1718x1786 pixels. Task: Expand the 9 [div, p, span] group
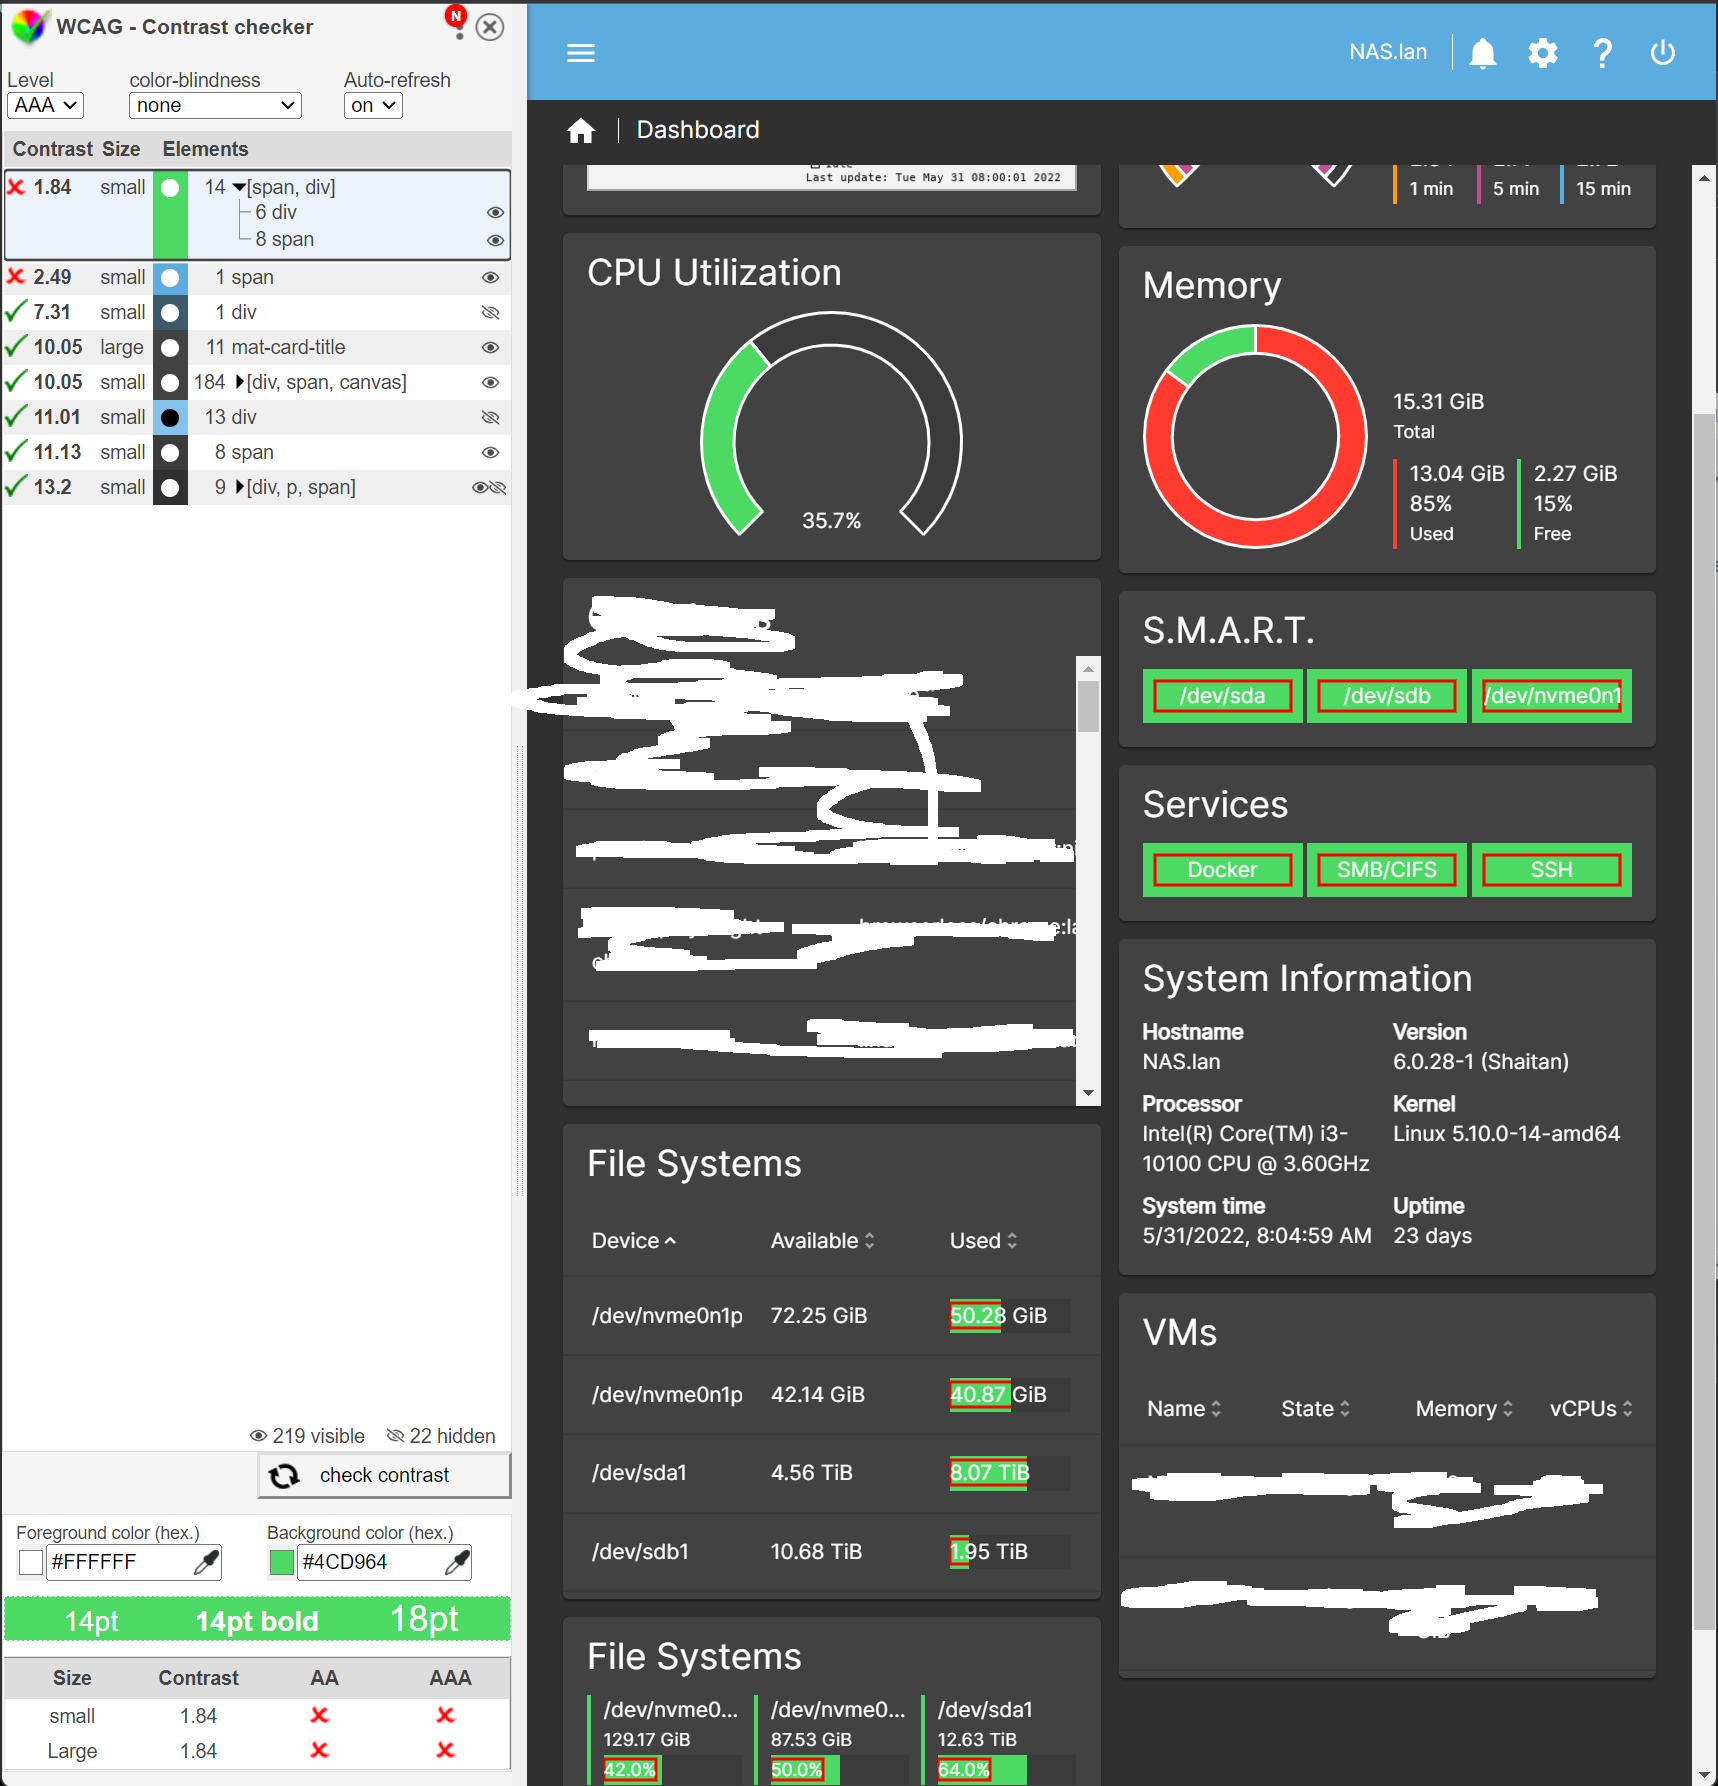(239, 487)
